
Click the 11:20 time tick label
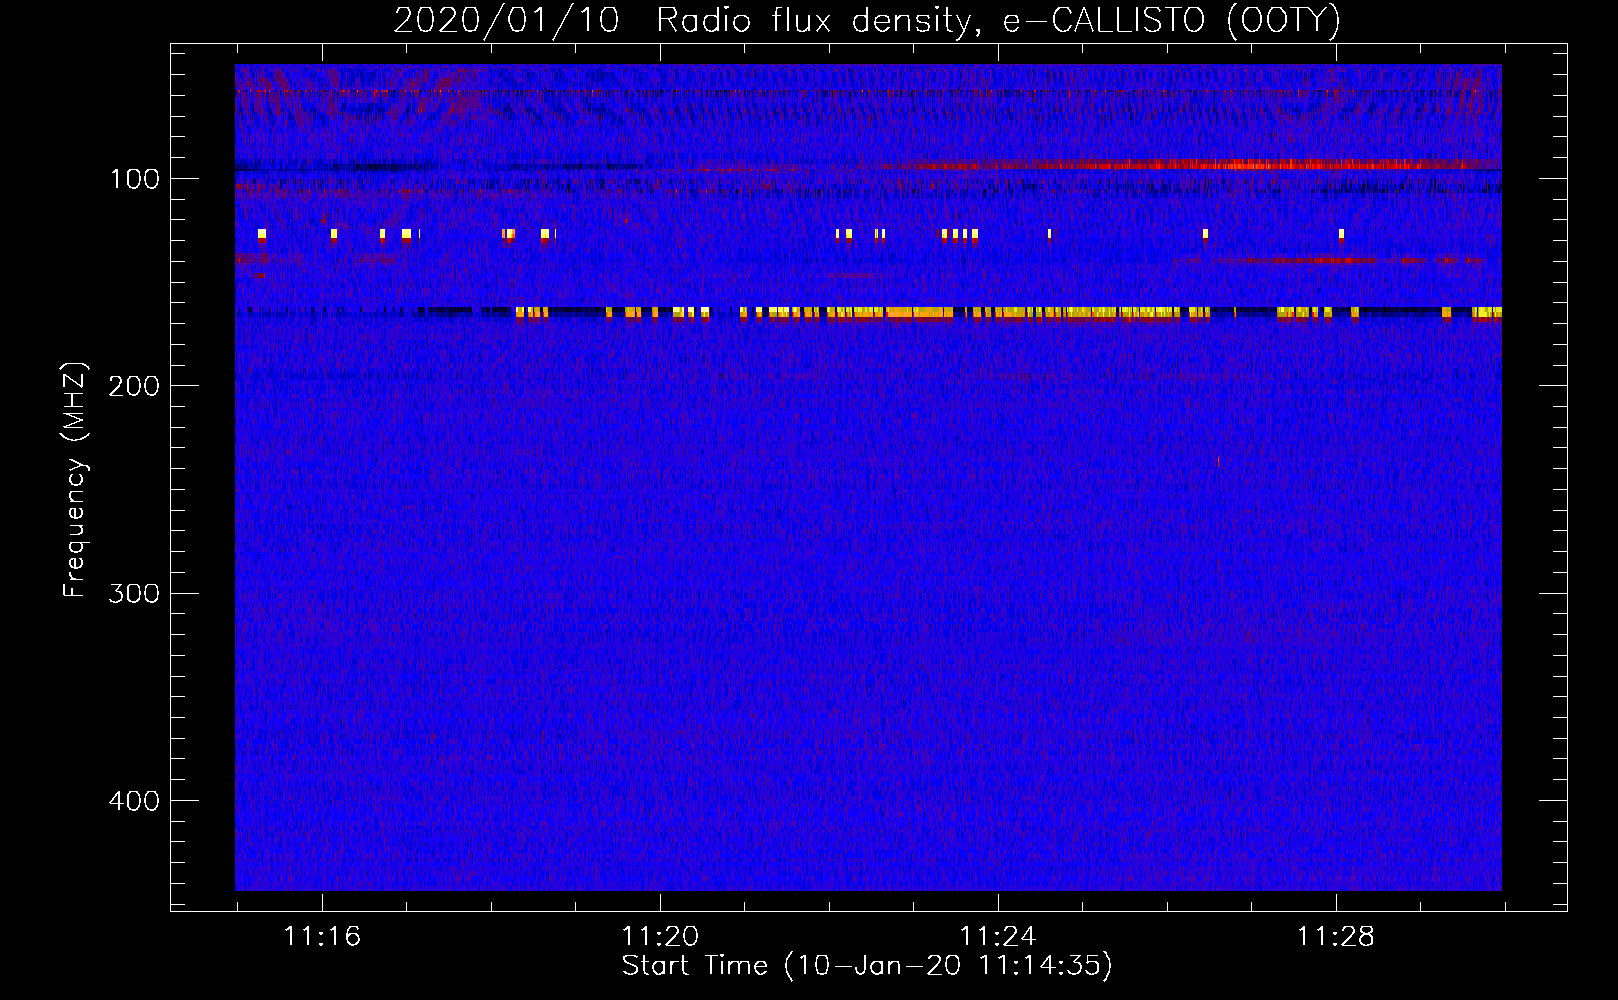click(x=660, y=937)
